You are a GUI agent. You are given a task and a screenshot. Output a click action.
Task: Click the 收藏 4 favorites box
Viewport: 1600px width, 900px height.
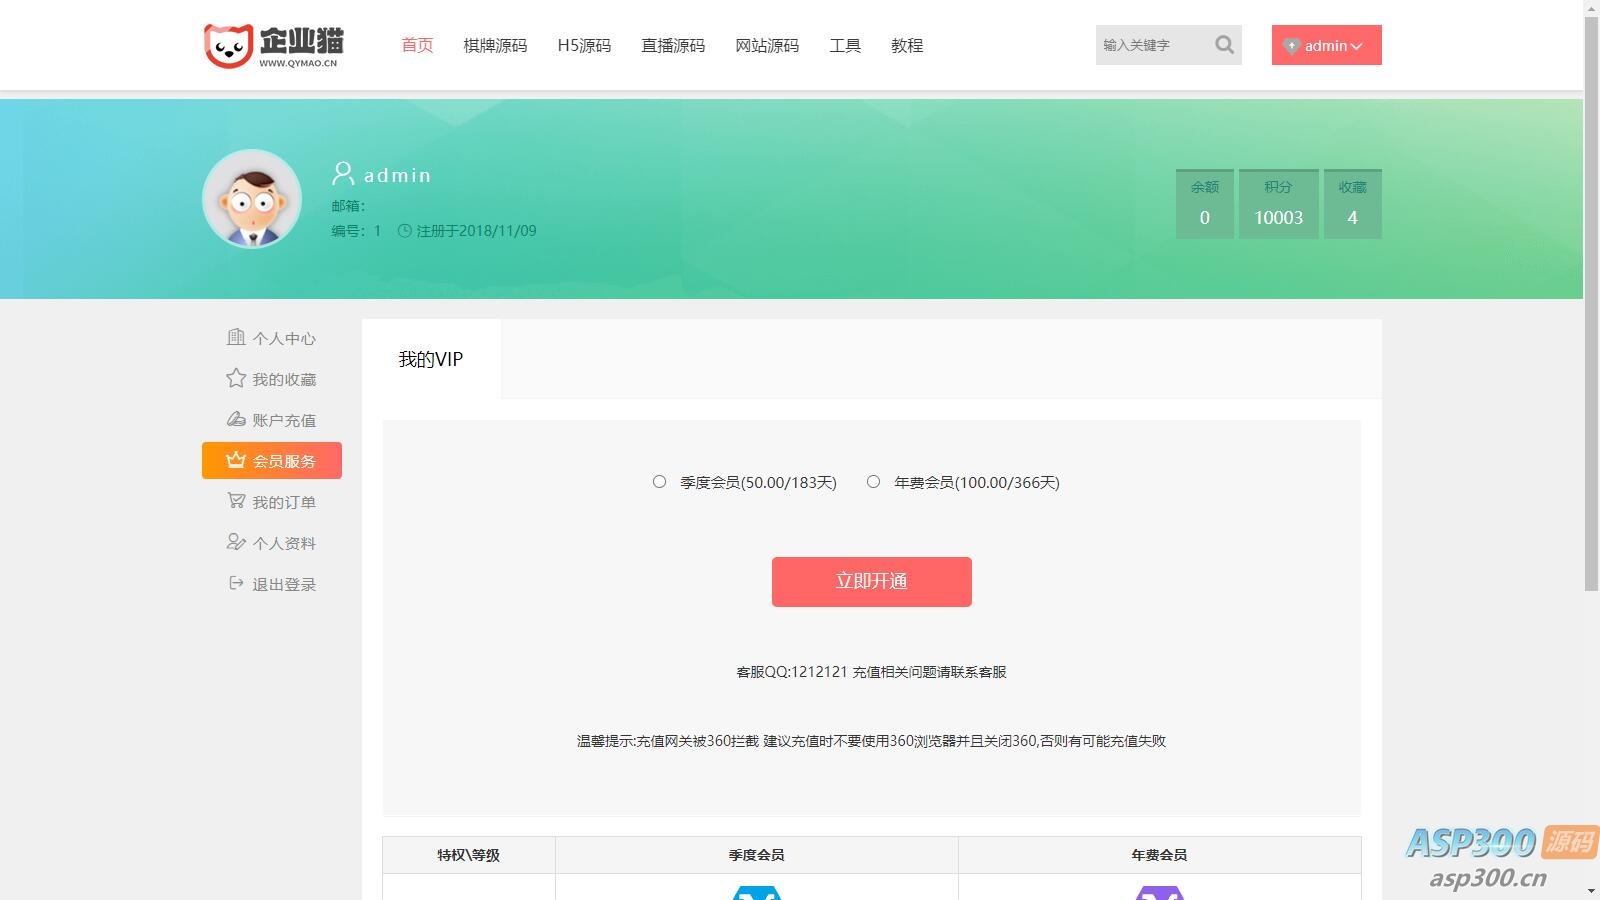[1353, 204]
